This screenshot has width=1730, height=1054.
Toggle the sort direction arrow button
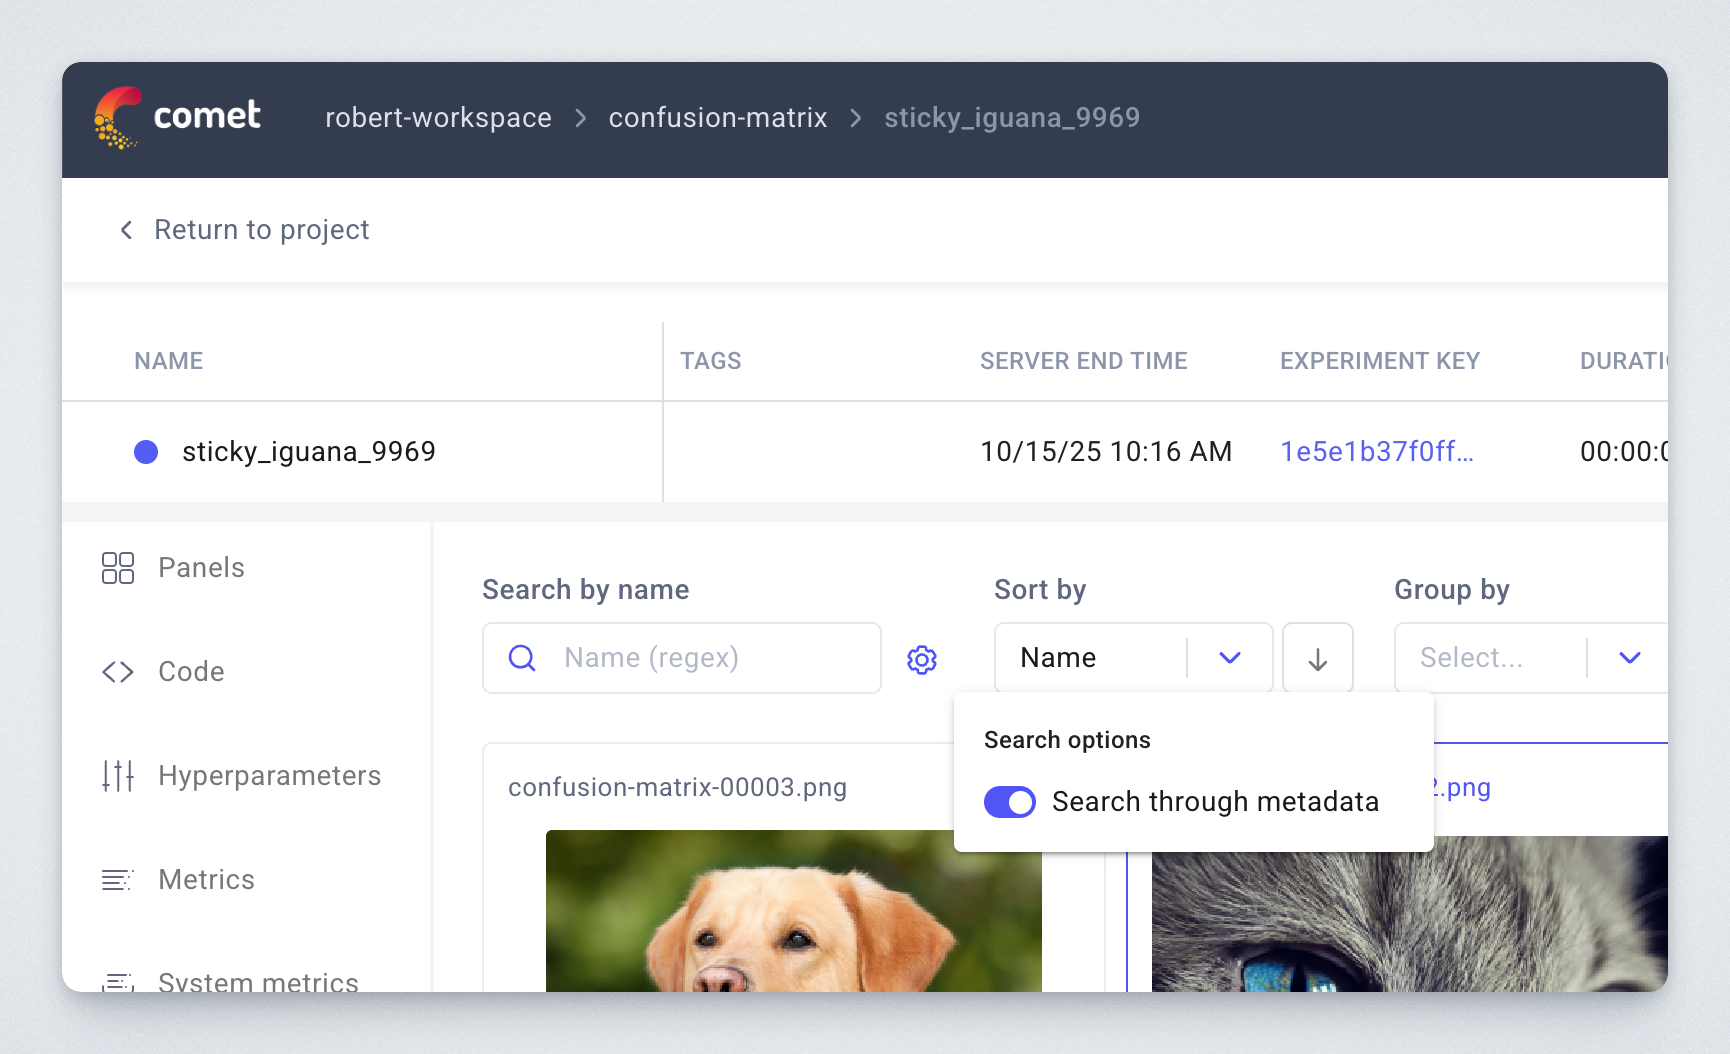click(x=1317, y=657)
